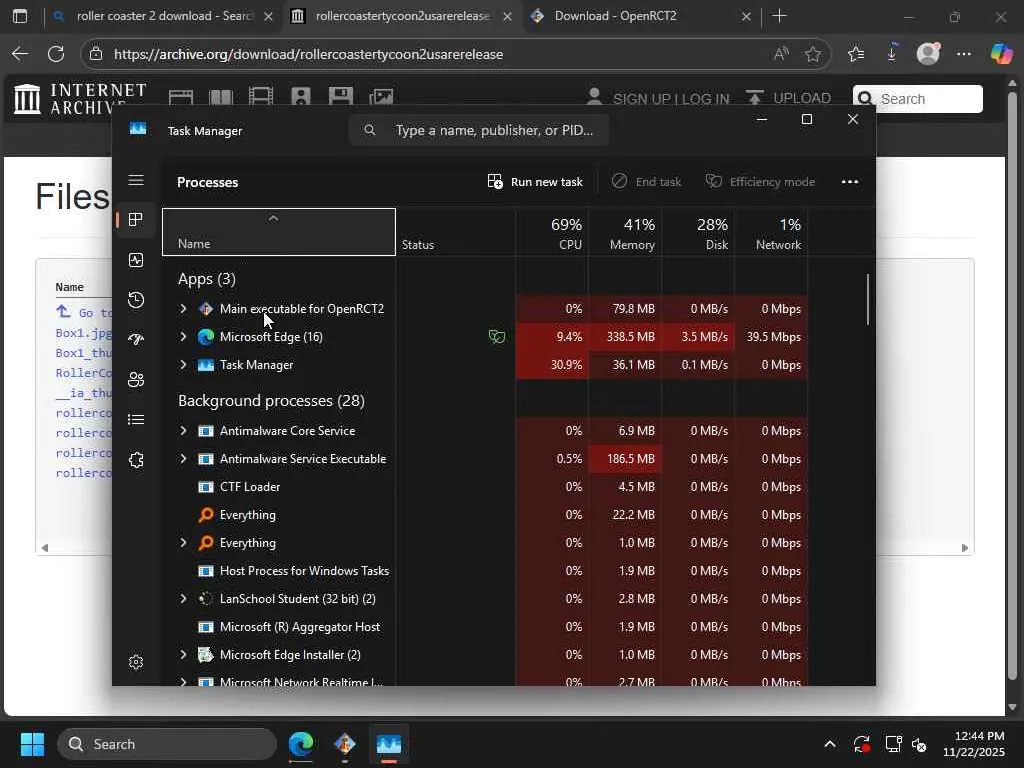
Task: Sort by the Name column header
Action: (x=279, y=232)
